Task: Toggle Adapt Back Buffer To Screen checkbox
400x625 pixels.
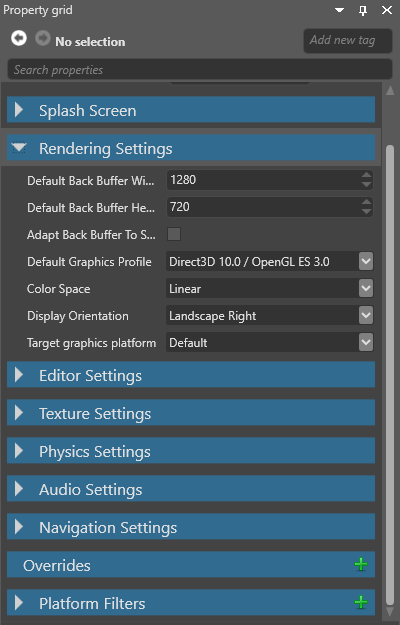Action: point(174,234)
